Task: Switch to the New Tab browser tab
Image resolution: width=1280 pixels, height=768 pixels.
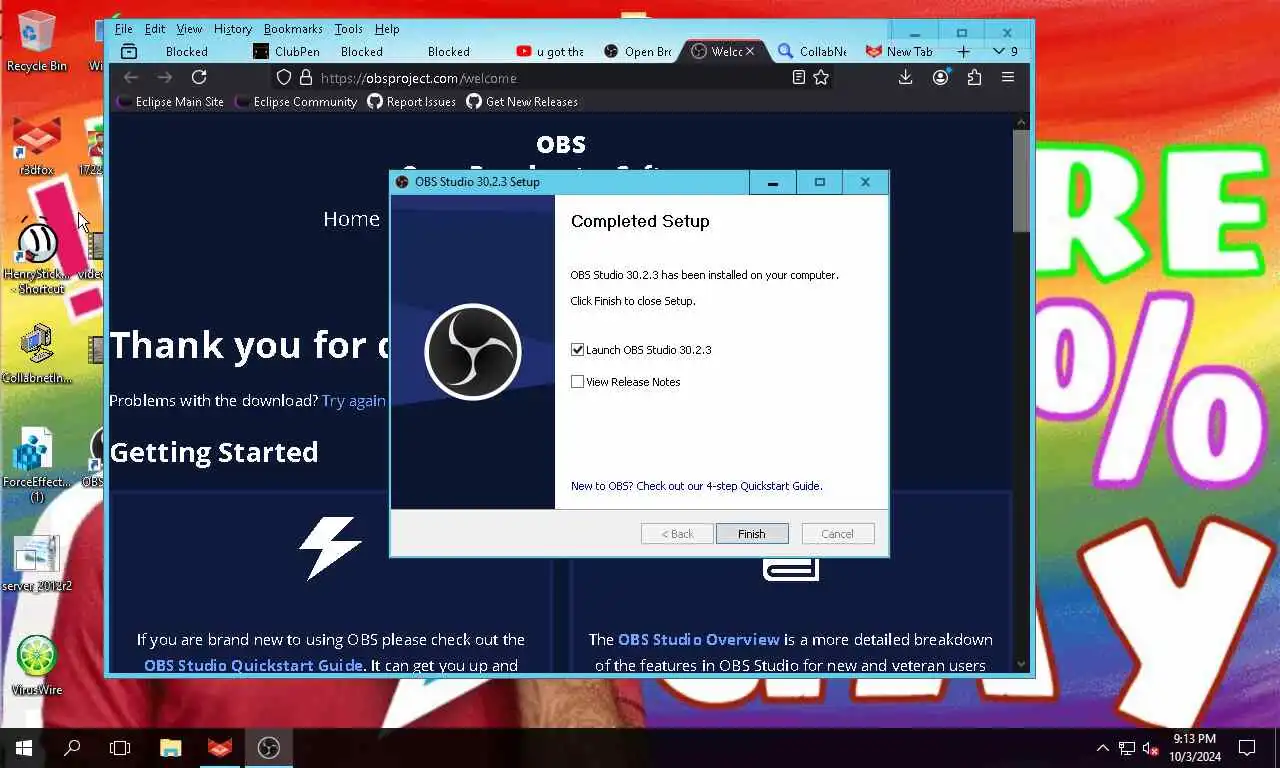Action: 899,51
